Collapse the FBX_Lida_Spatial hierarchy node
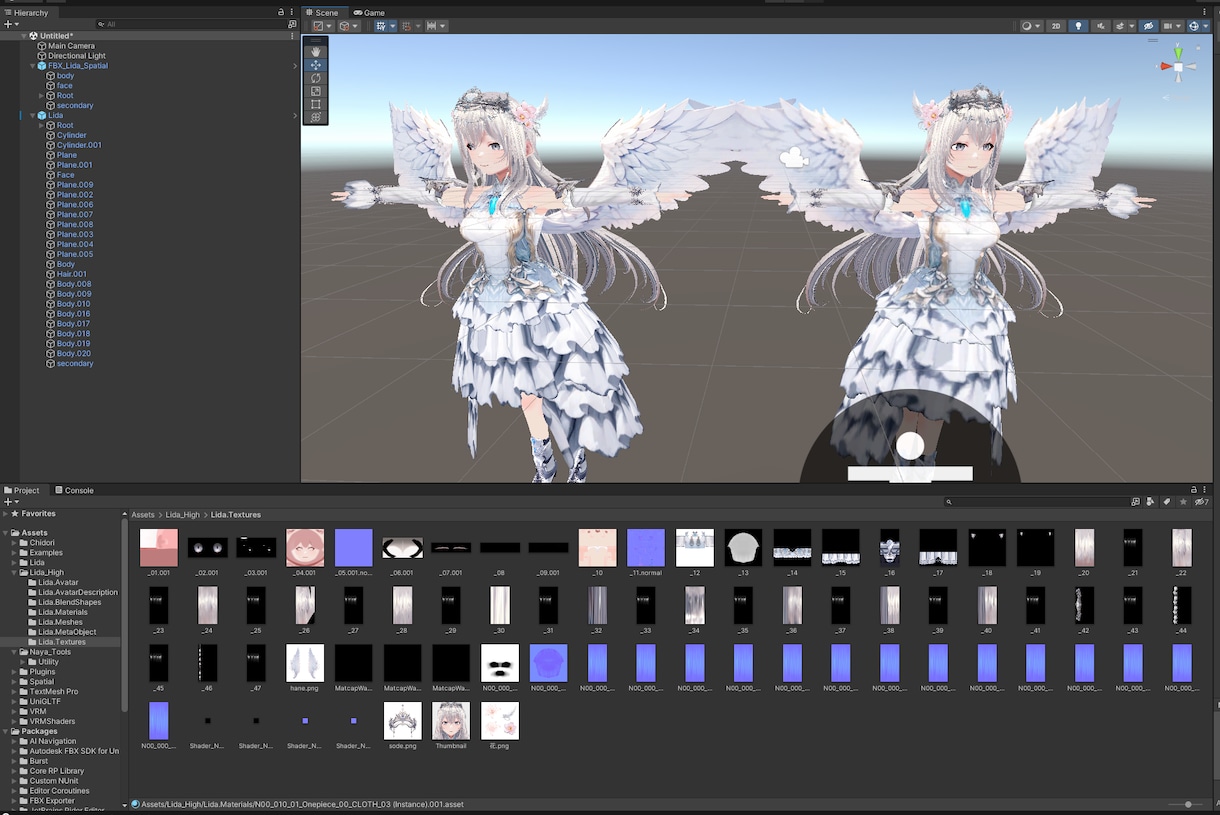 pyautogui.click(x=32, y=66)
